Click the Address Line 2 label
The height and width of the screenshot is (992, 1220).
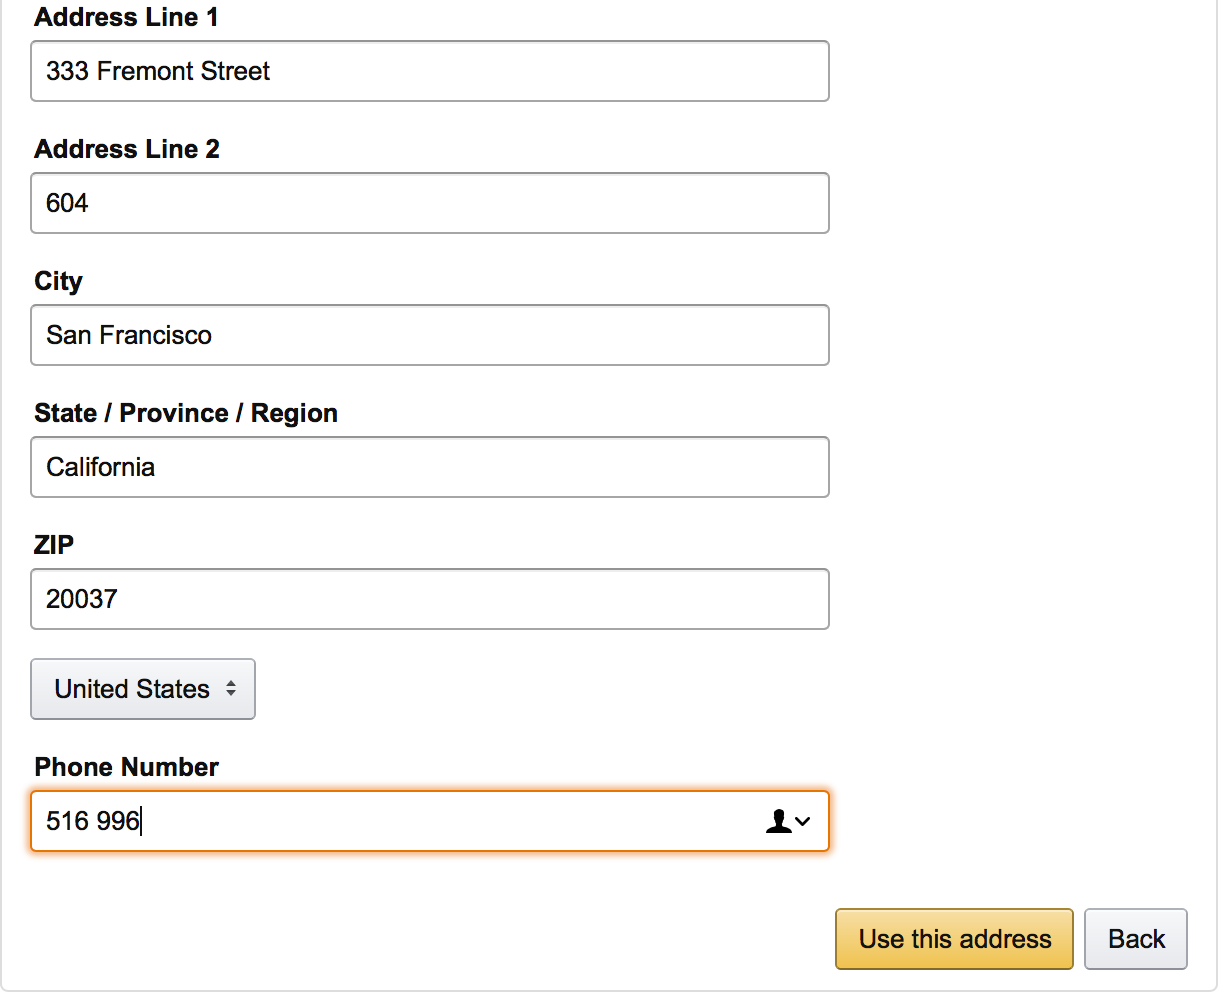(x=126, y=149)
